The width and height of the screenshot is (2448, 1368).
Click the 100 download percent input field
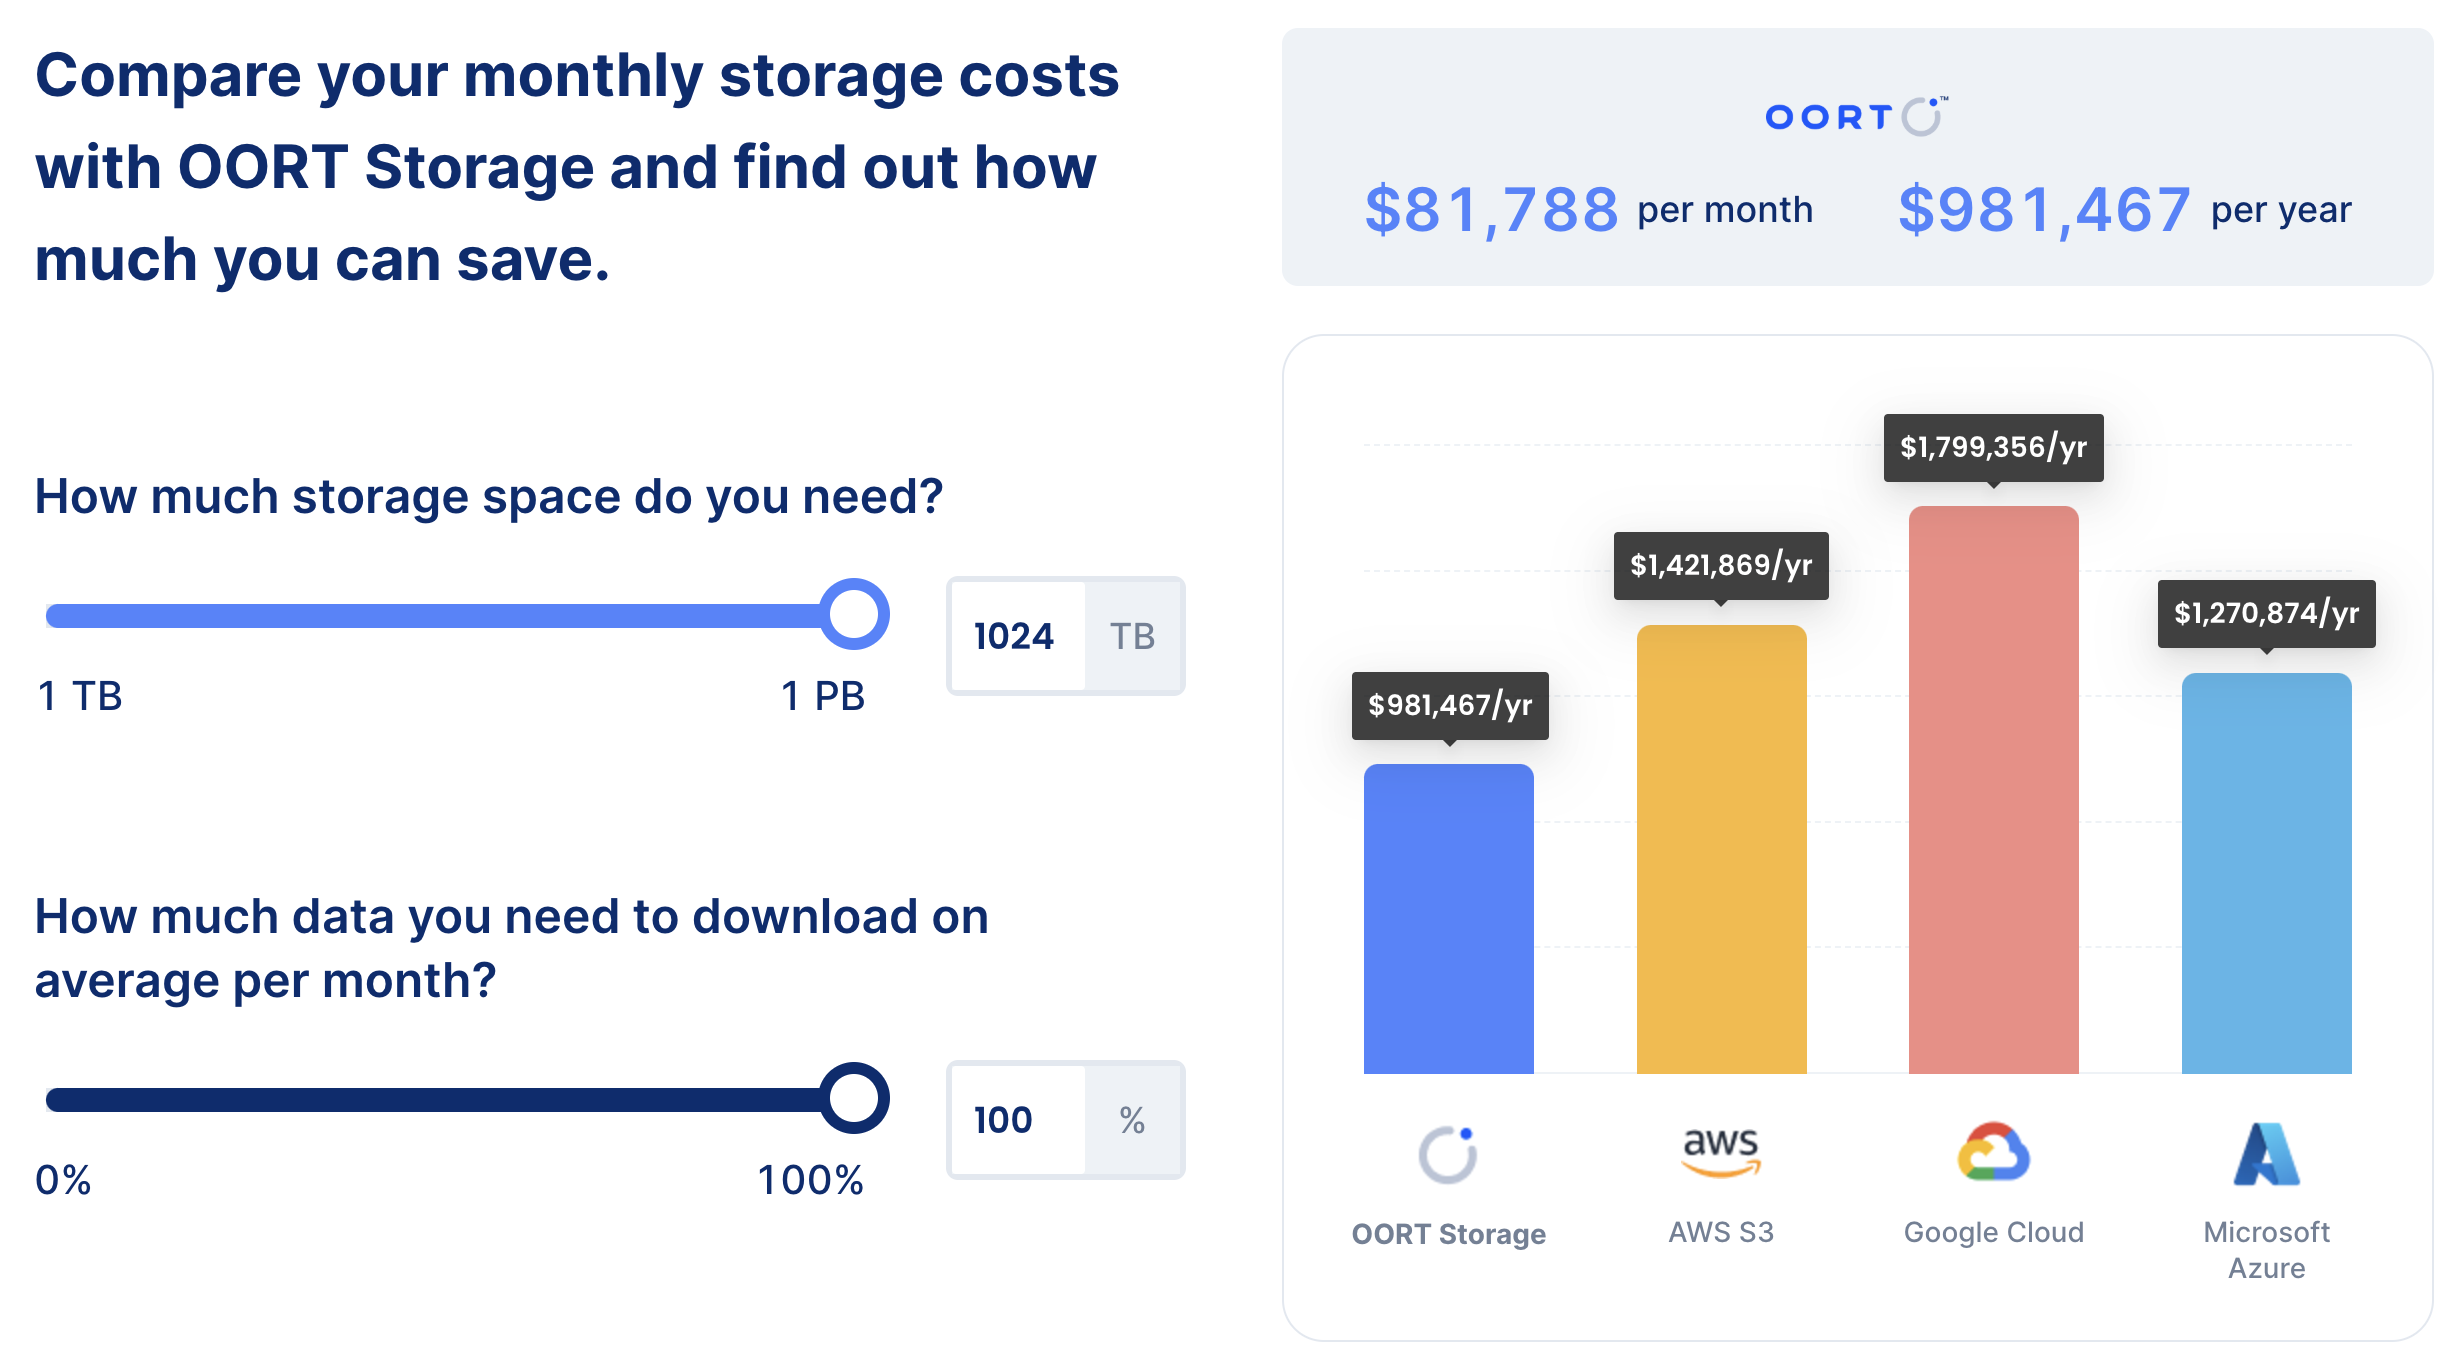click(1016, 1120)
